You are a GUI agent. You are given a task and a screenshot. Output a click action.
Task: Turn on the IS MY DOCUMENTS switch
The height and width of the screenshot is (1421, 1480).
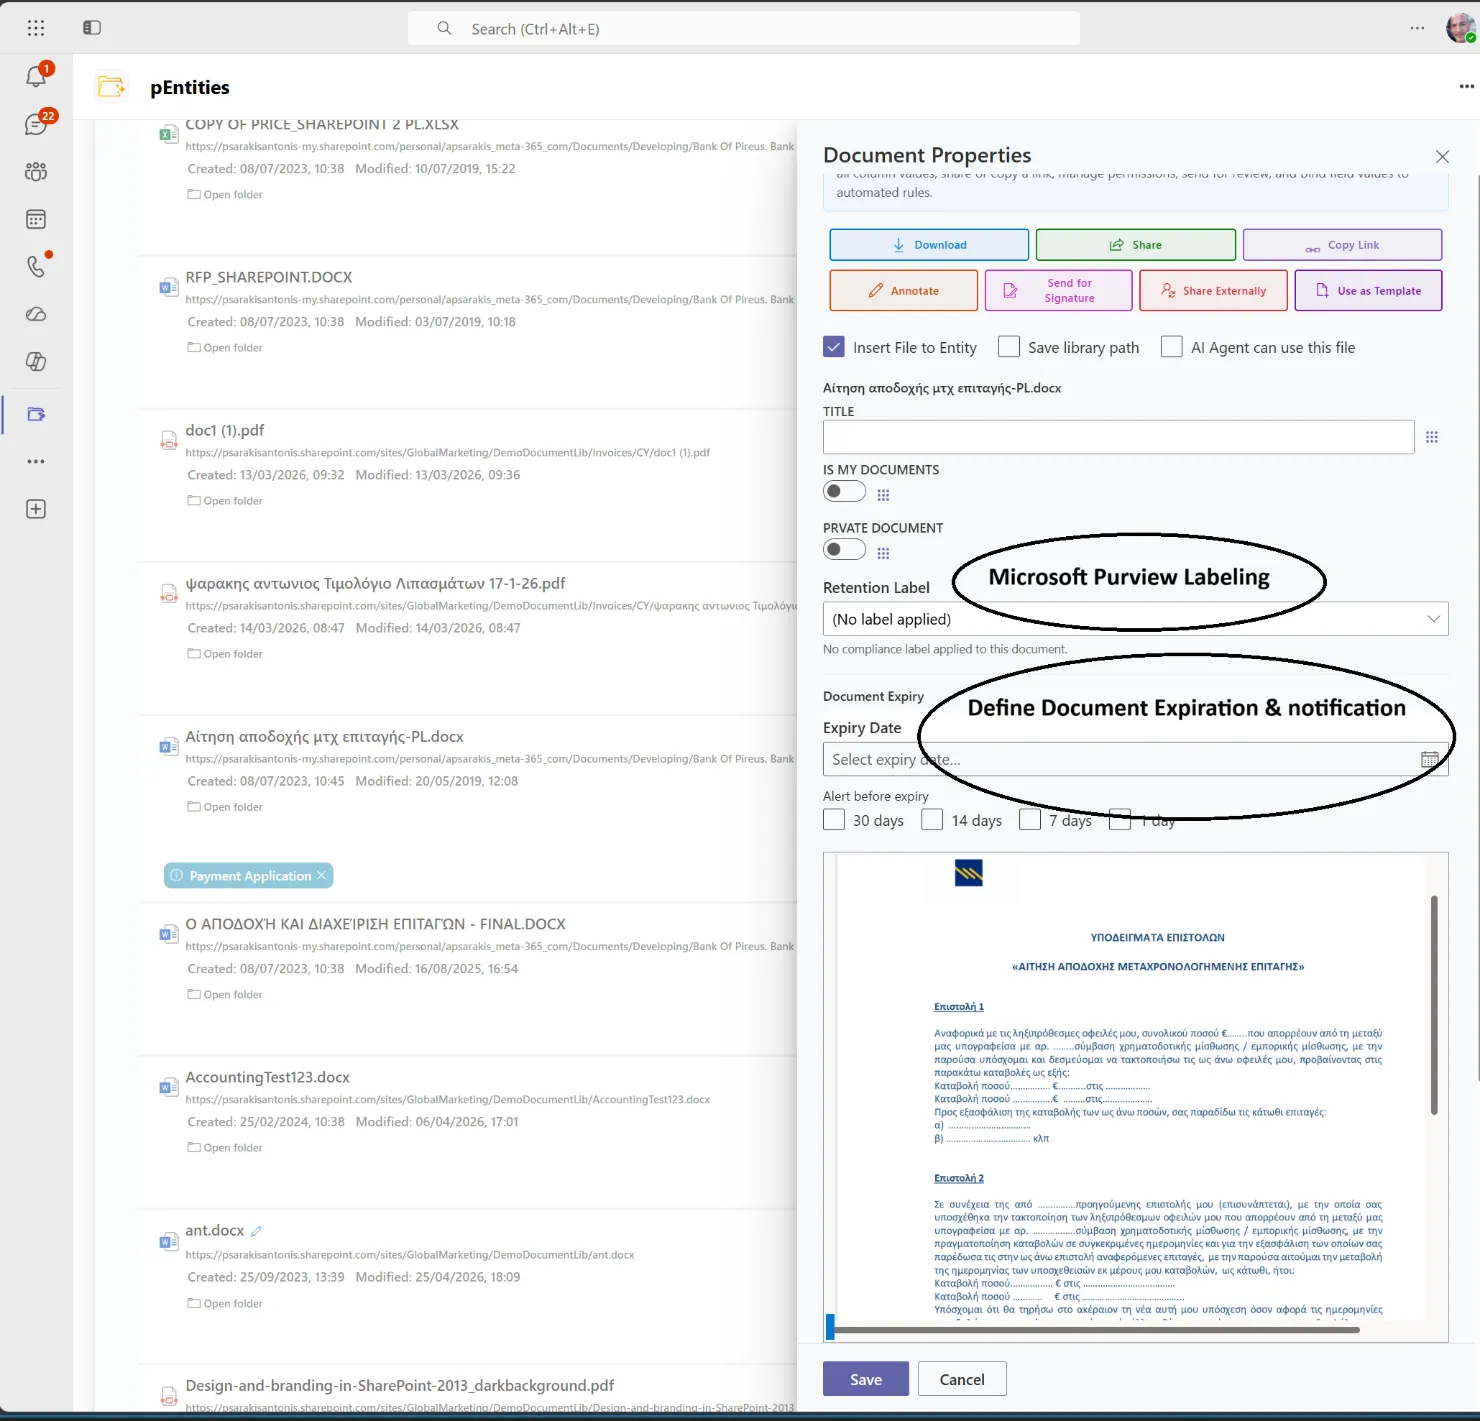844,491
